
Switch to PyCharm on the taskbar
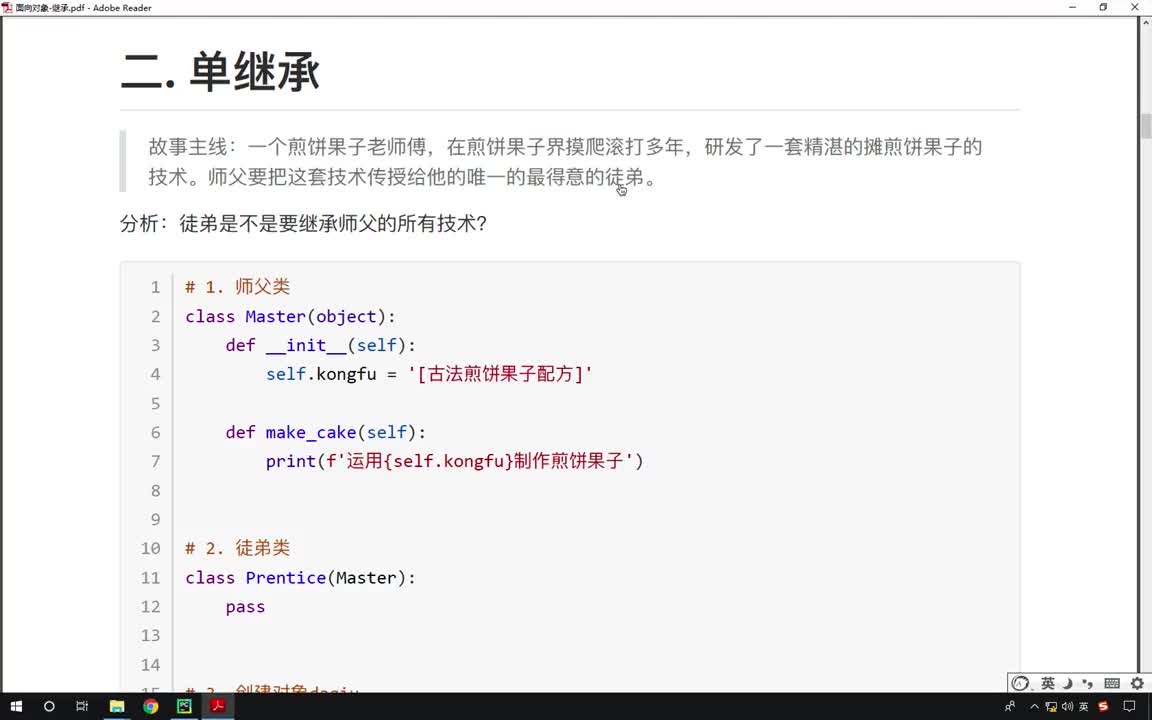pyautogui.click(x=184, y=706)
